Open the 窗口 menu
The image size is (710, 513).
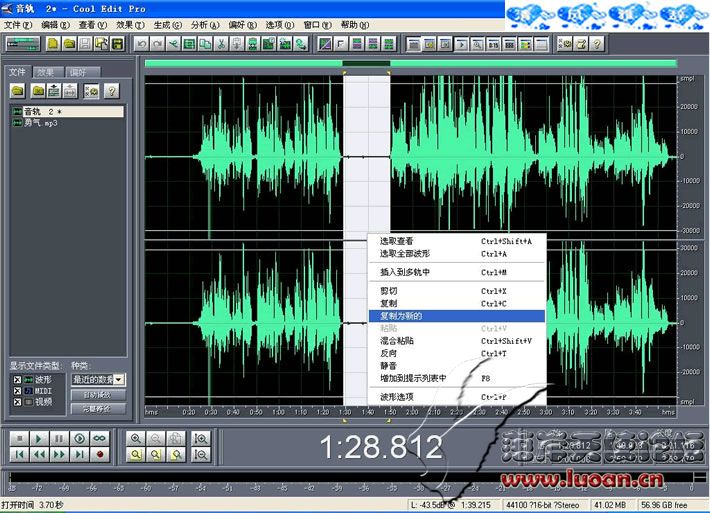coord(317,24)
